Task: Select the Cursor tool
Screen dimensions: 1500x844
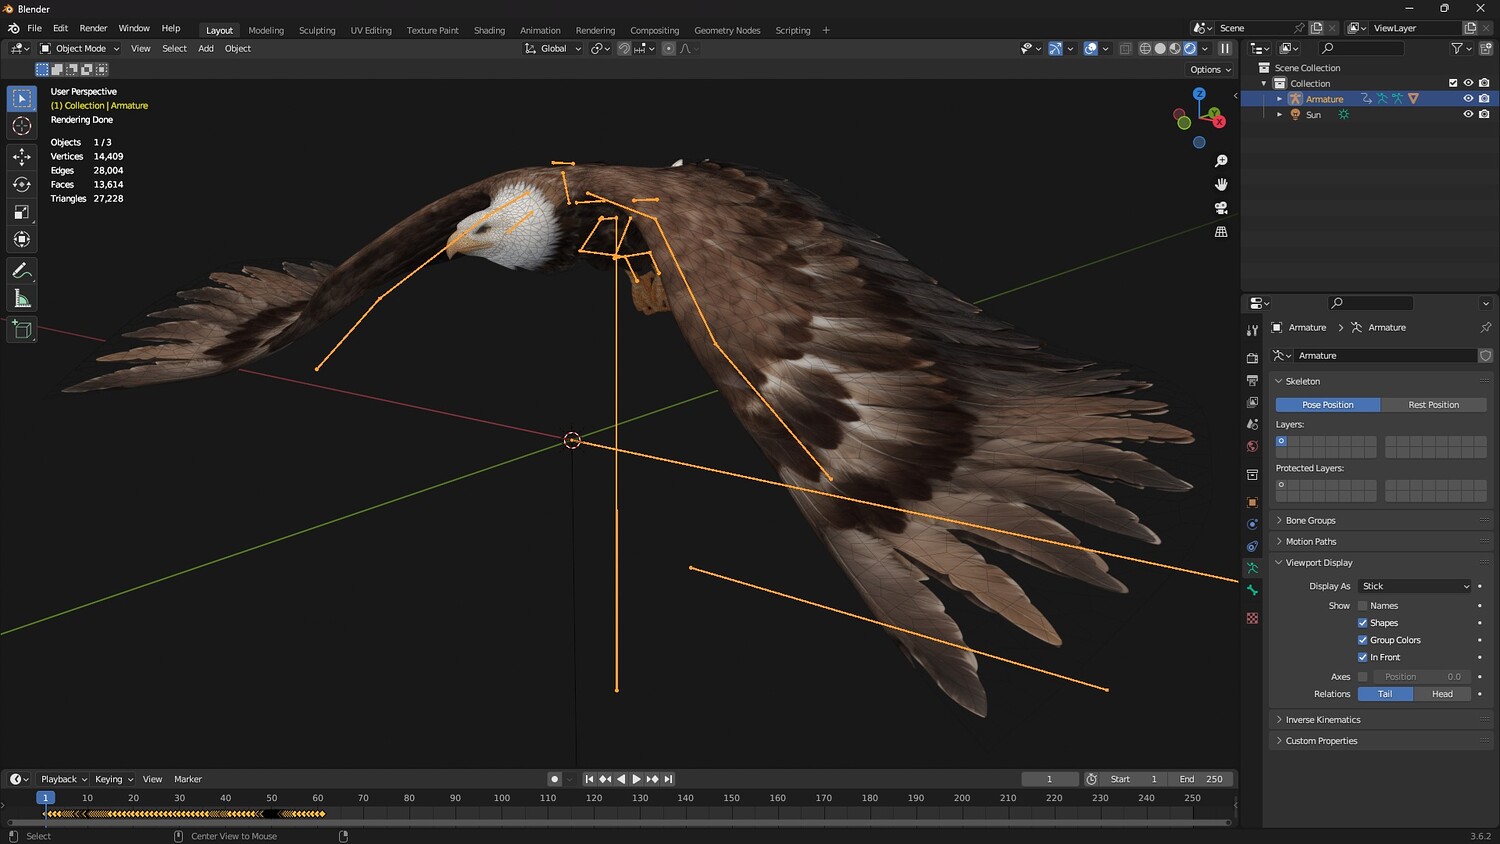Action: coord(21,126)
